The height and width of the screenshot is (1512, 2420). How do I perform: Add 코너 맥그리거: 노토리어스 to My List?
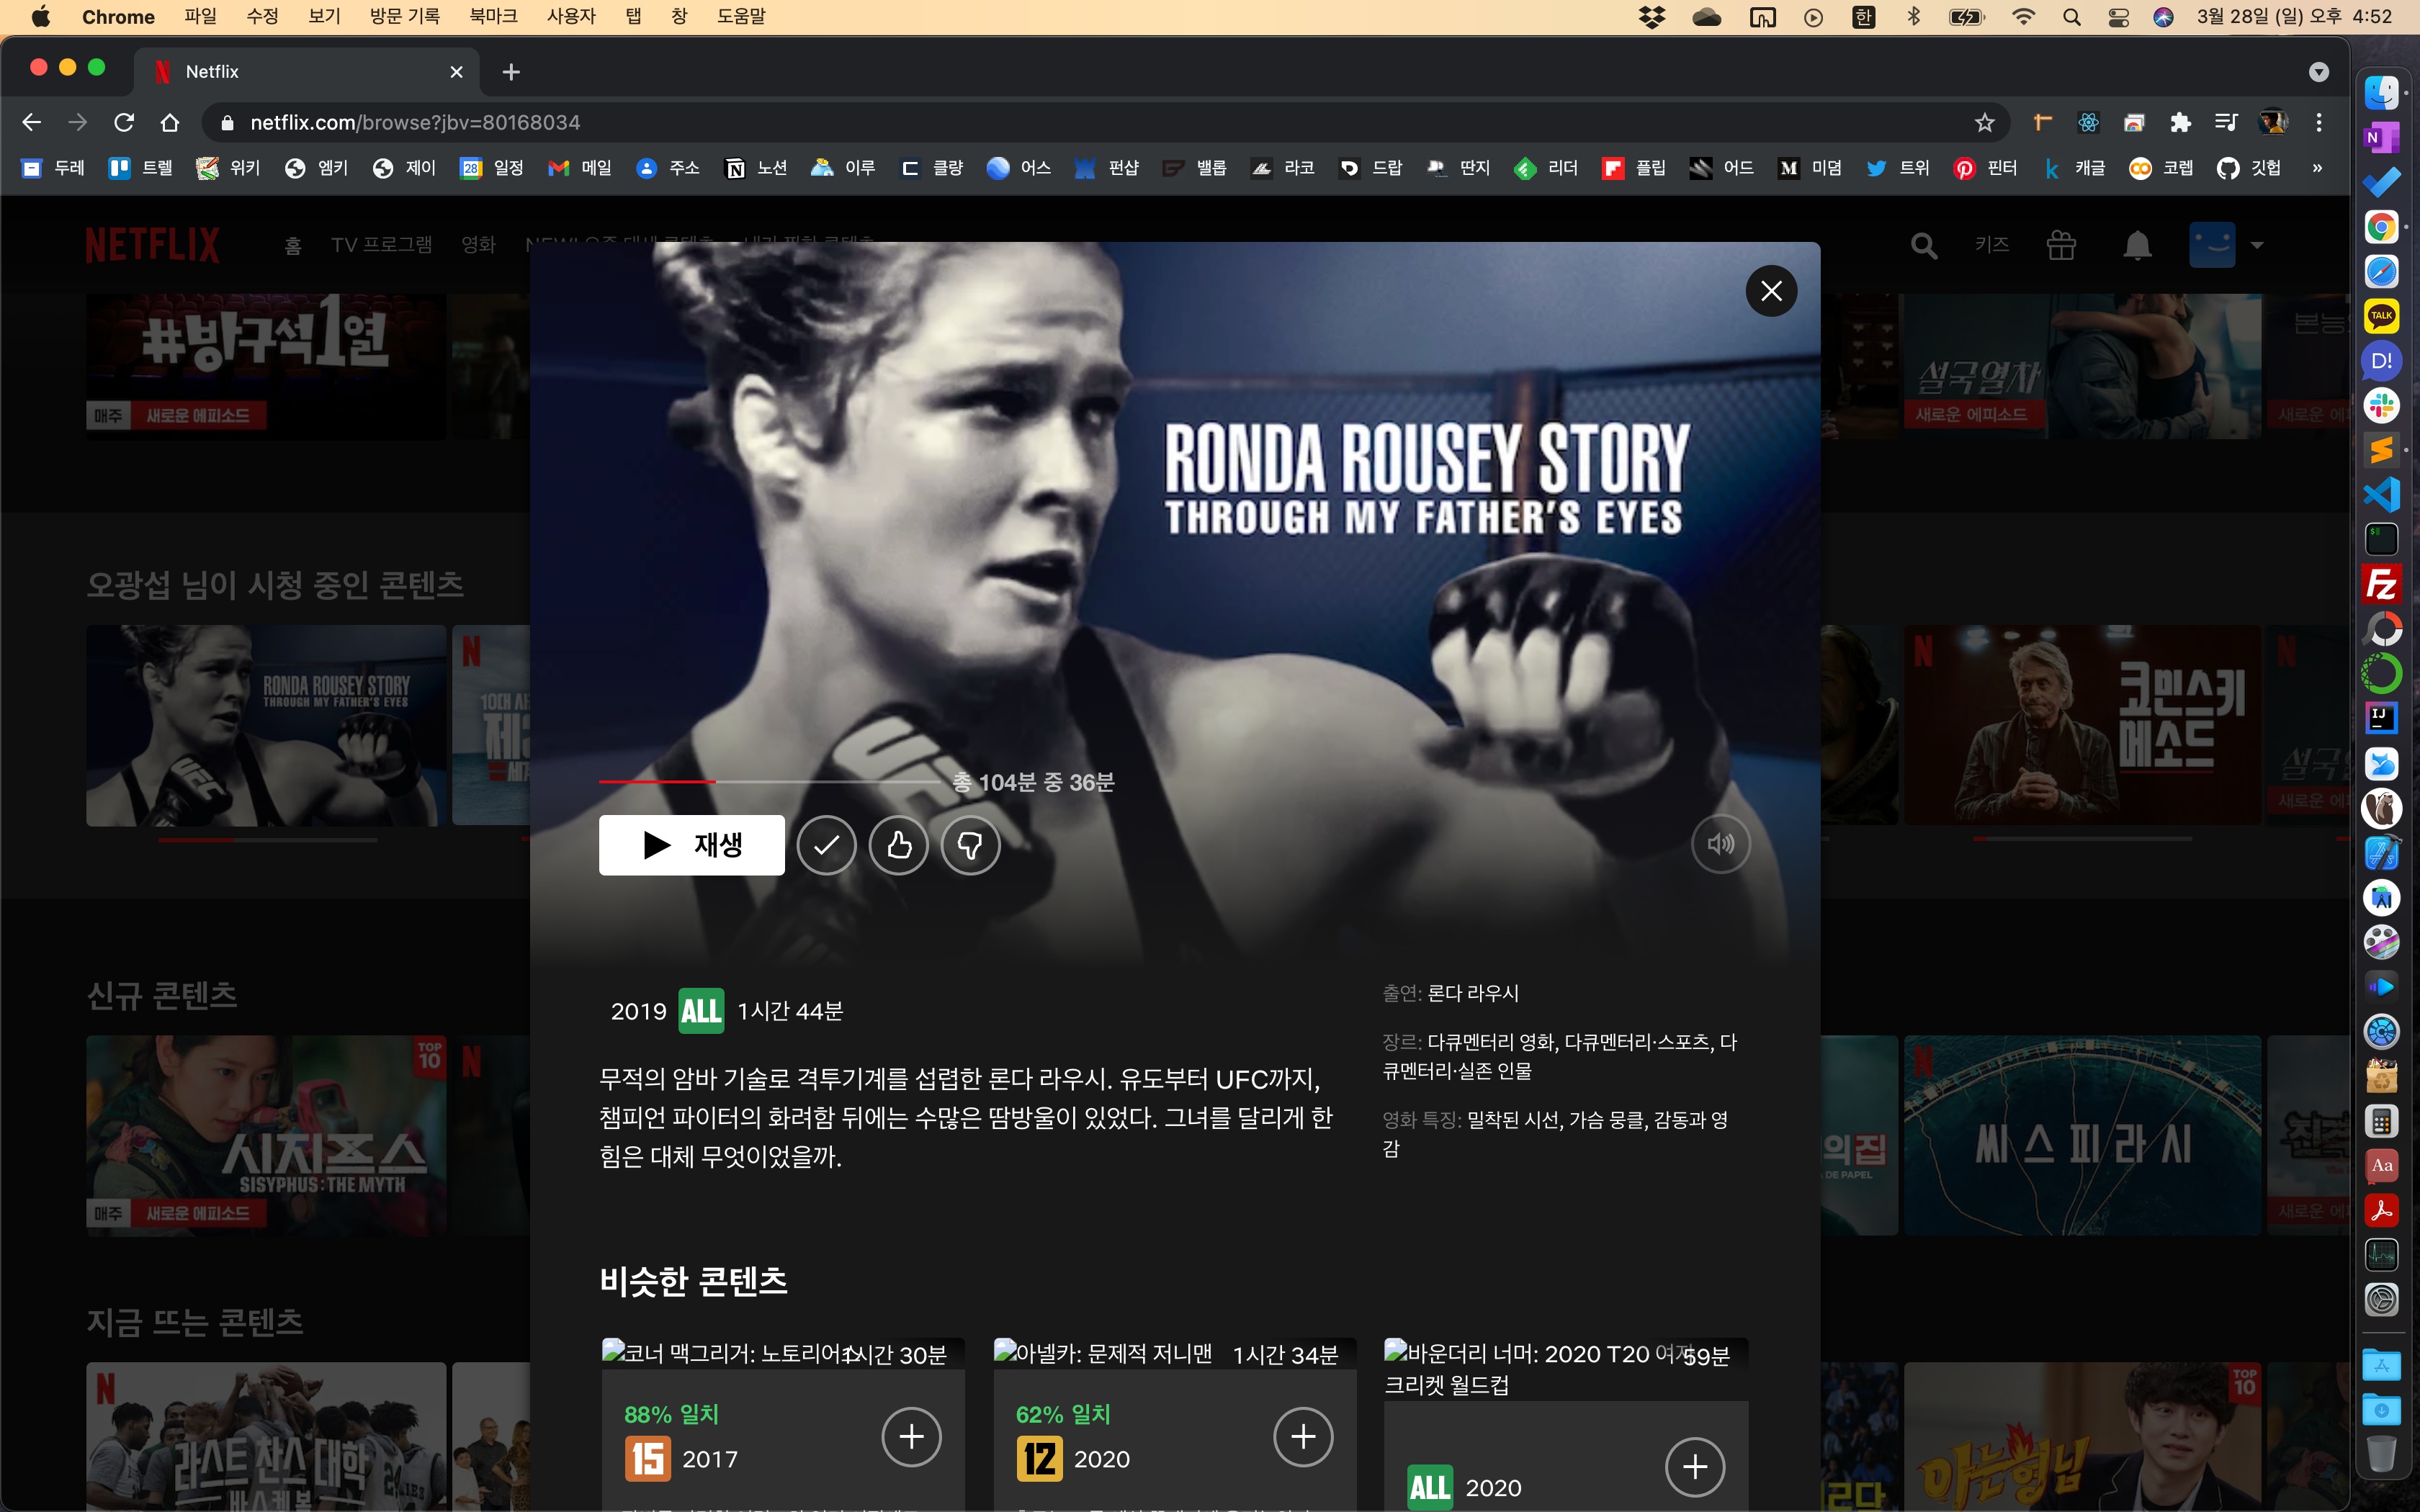point(911,1437)
